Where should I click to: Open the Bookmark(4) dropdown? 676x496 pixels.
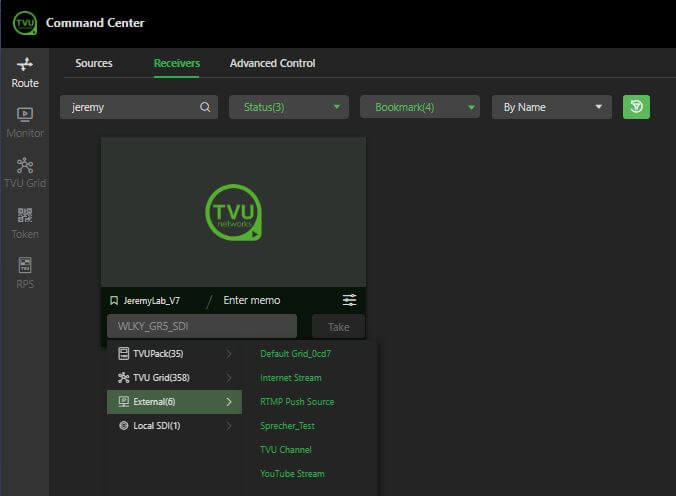pos(420,107)
